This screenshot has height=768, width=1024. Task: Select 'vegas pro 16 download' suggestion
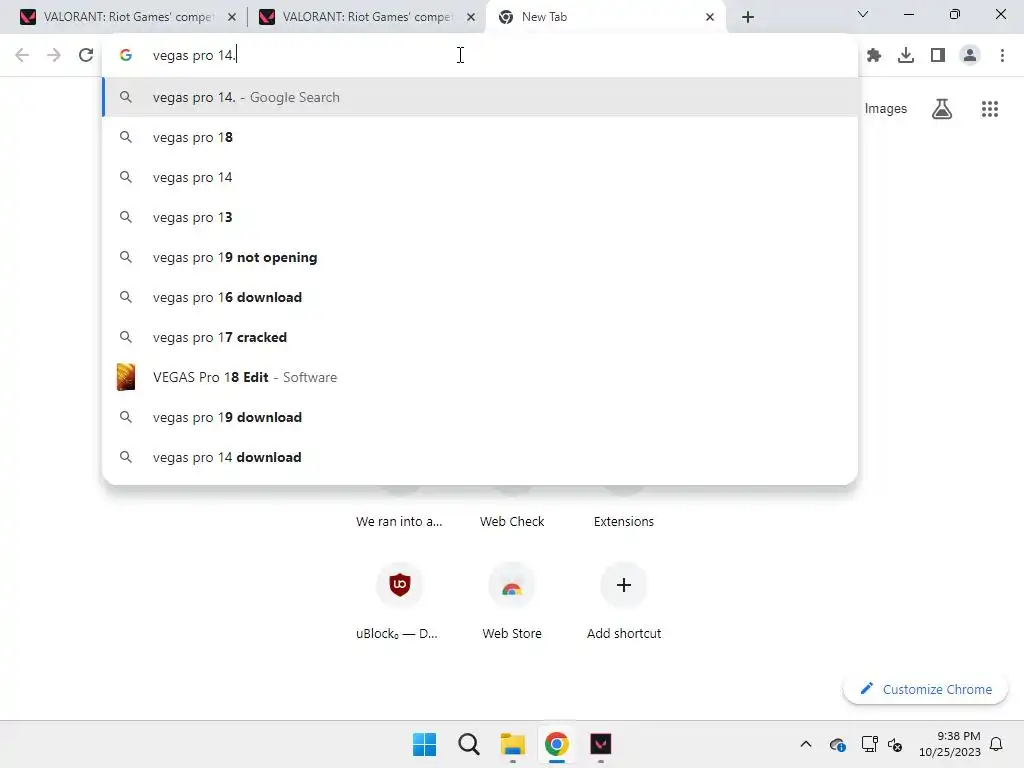(480, 297)
